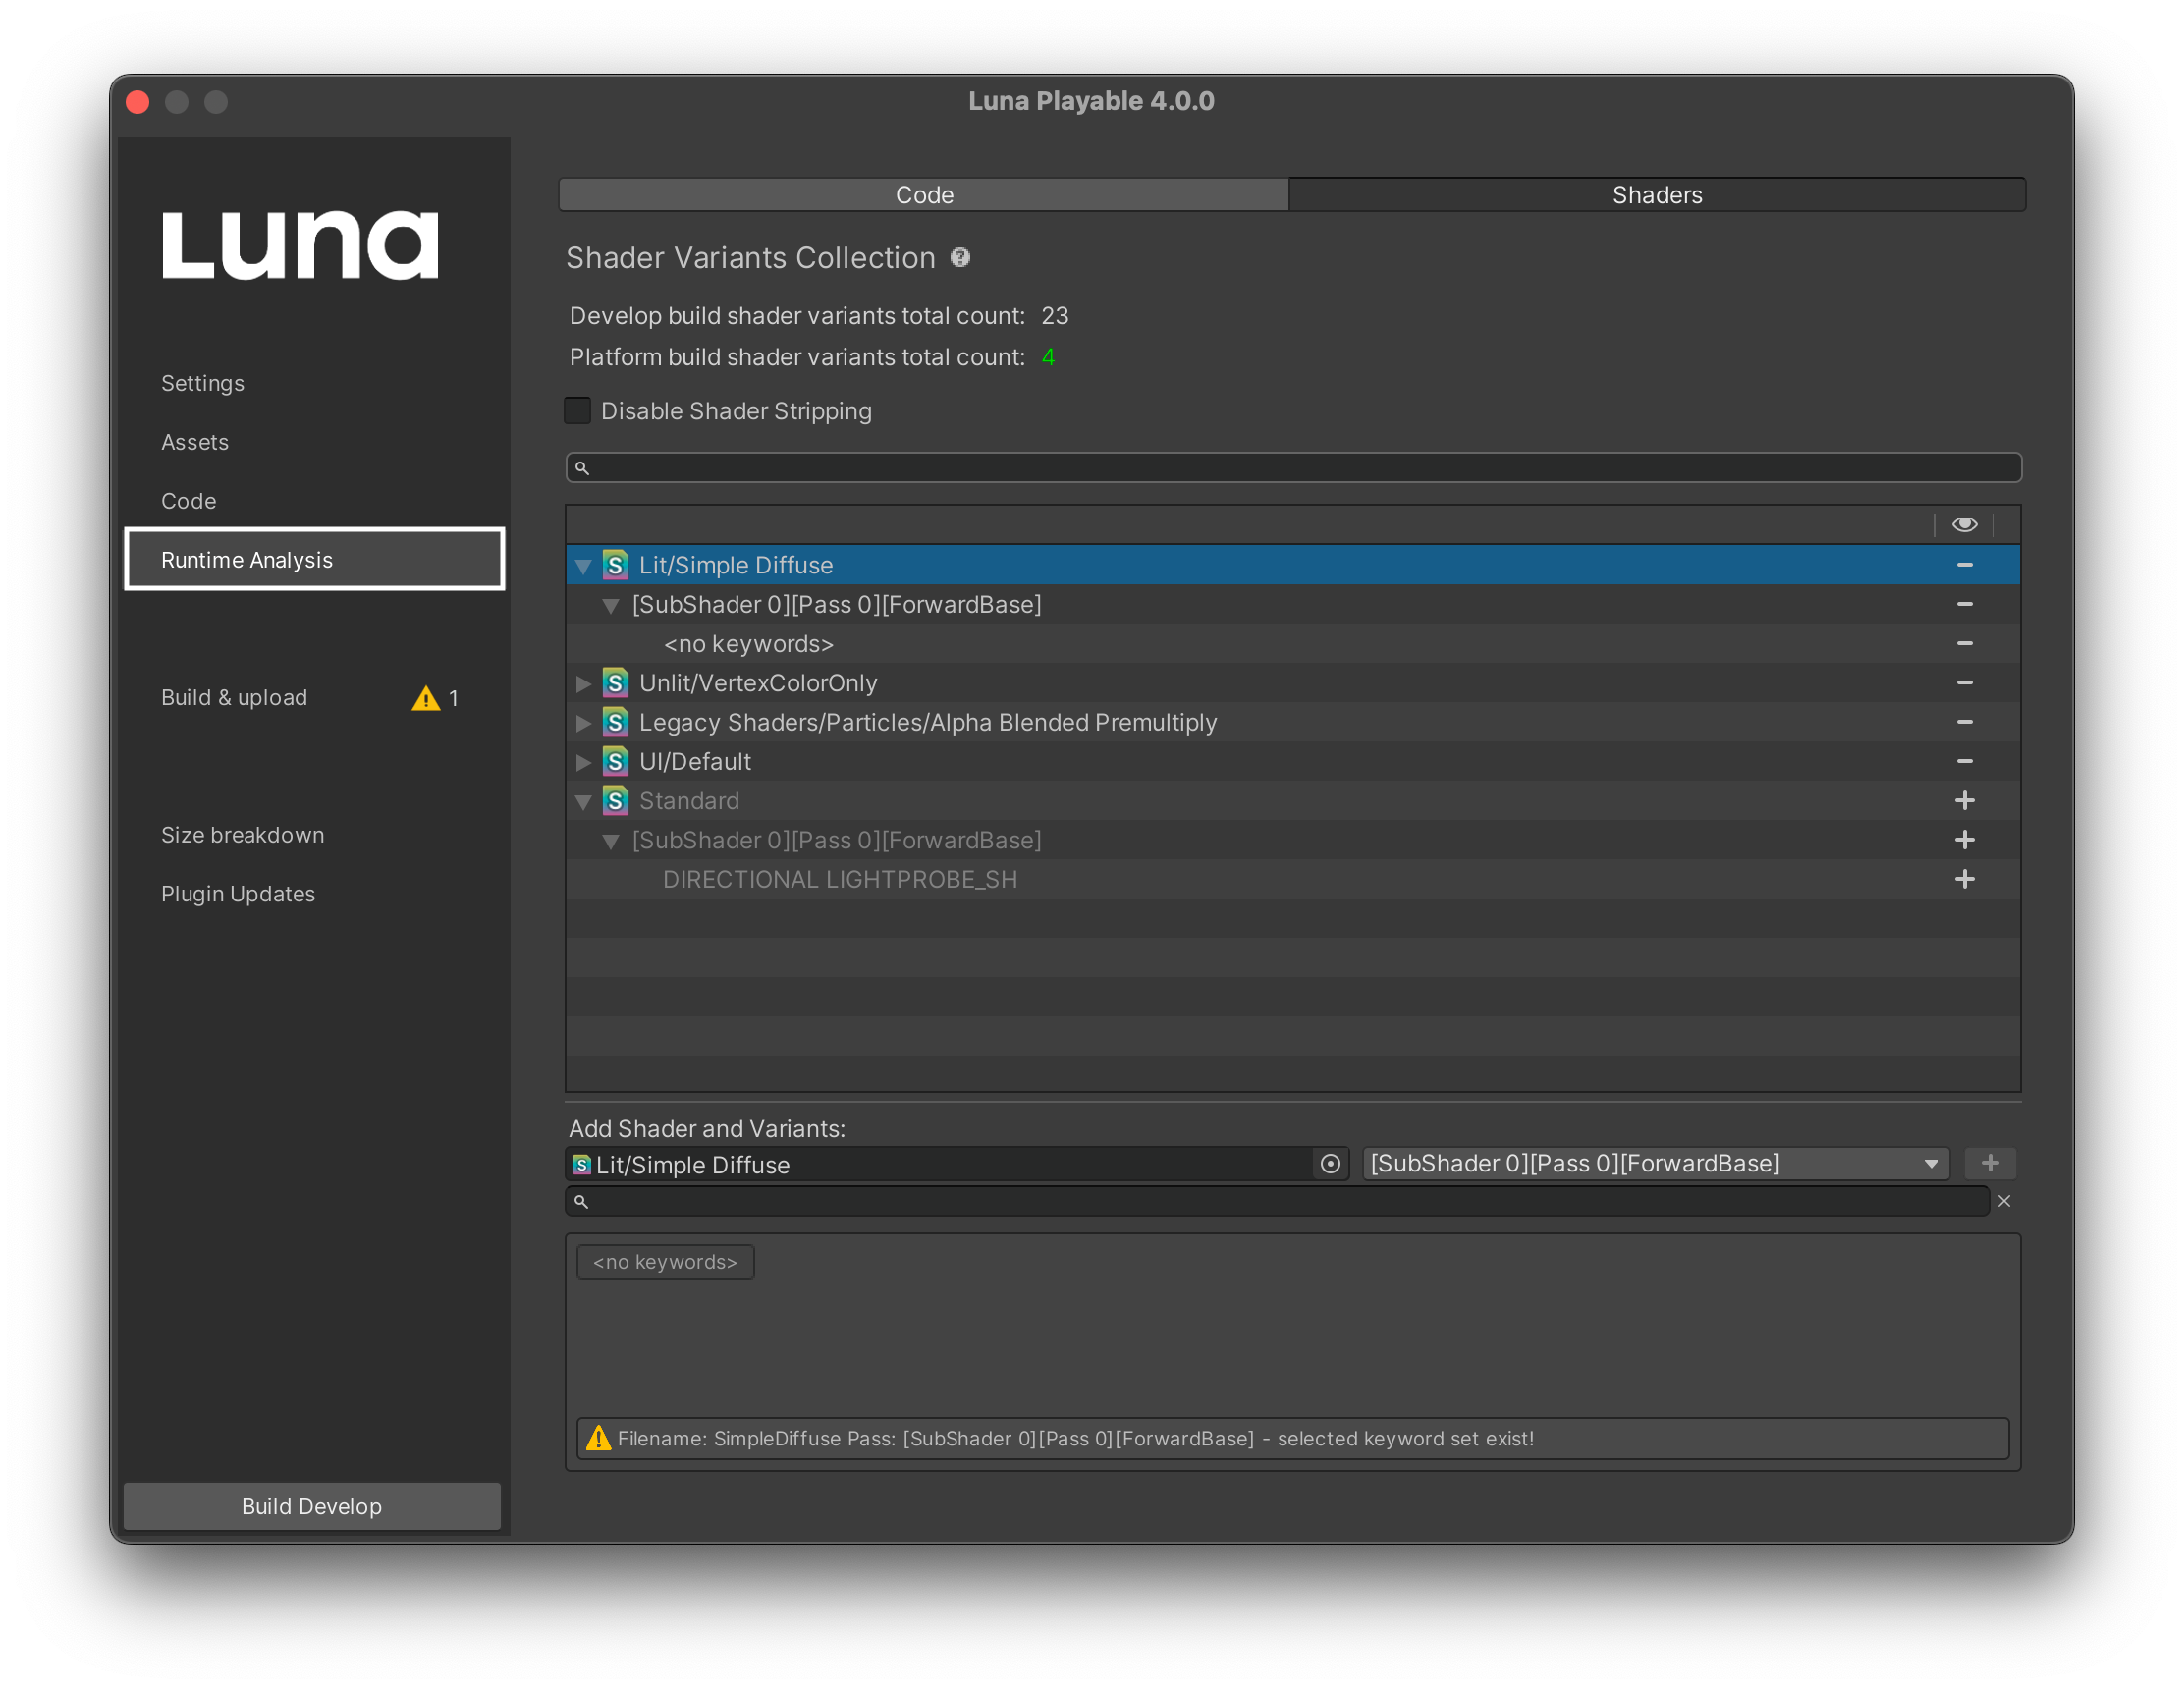Select the Standard row text
The width and height of the screenshot is (2184, 1689).
689,801
